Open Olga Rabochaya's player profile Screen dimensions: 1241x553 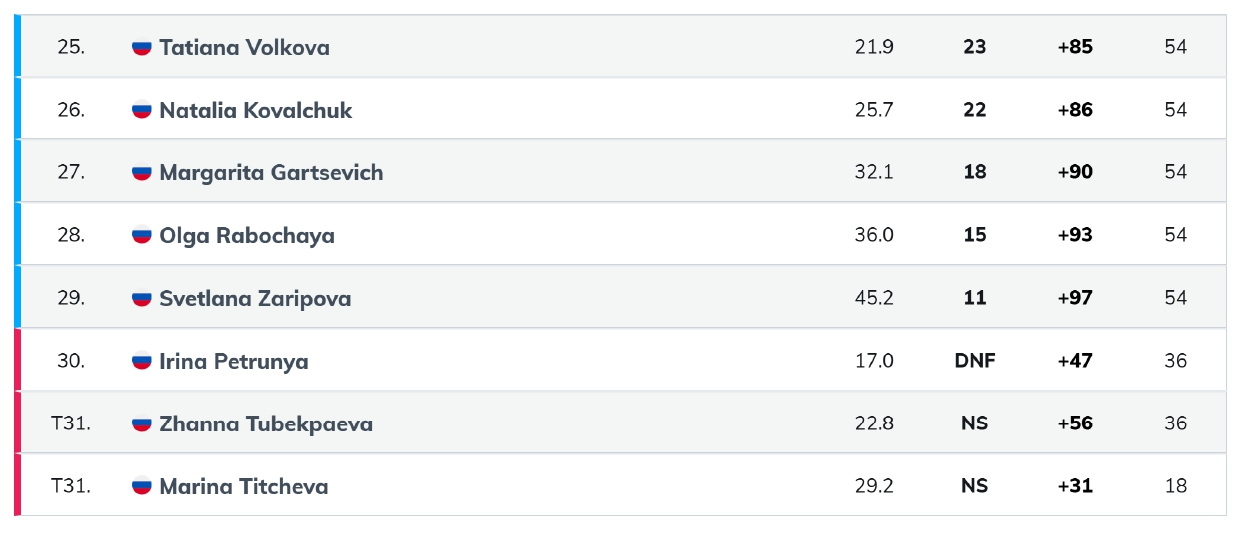(247, 236)
